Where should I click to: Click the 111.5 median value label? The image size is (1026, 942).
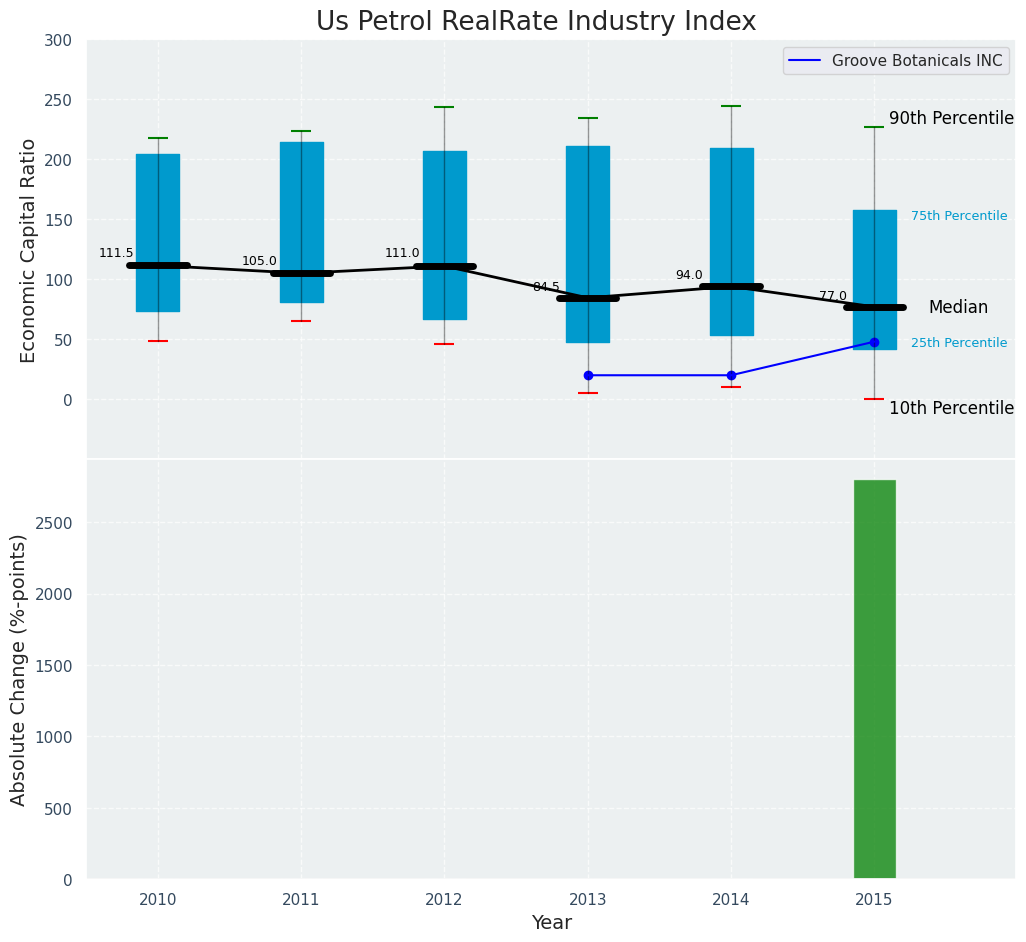point(116,253)
